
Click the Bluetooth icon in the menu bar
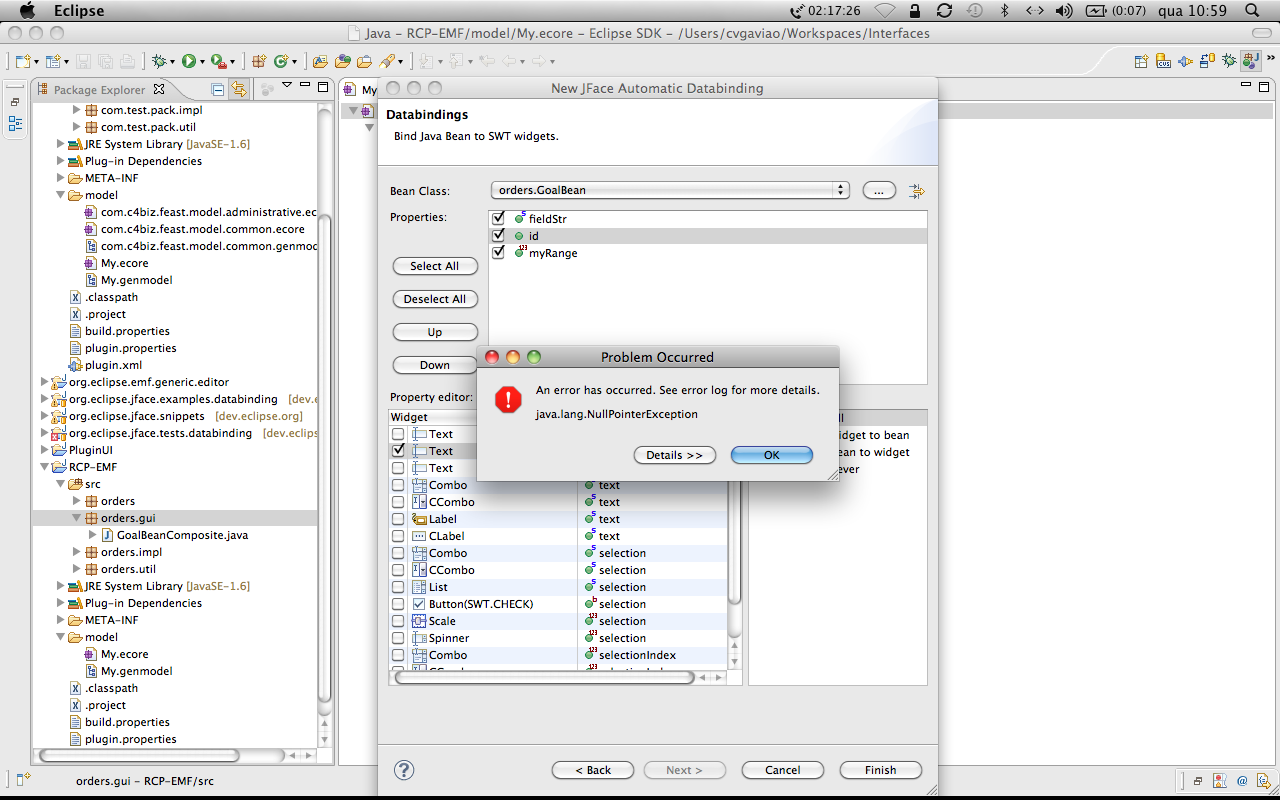point(1005,11)
